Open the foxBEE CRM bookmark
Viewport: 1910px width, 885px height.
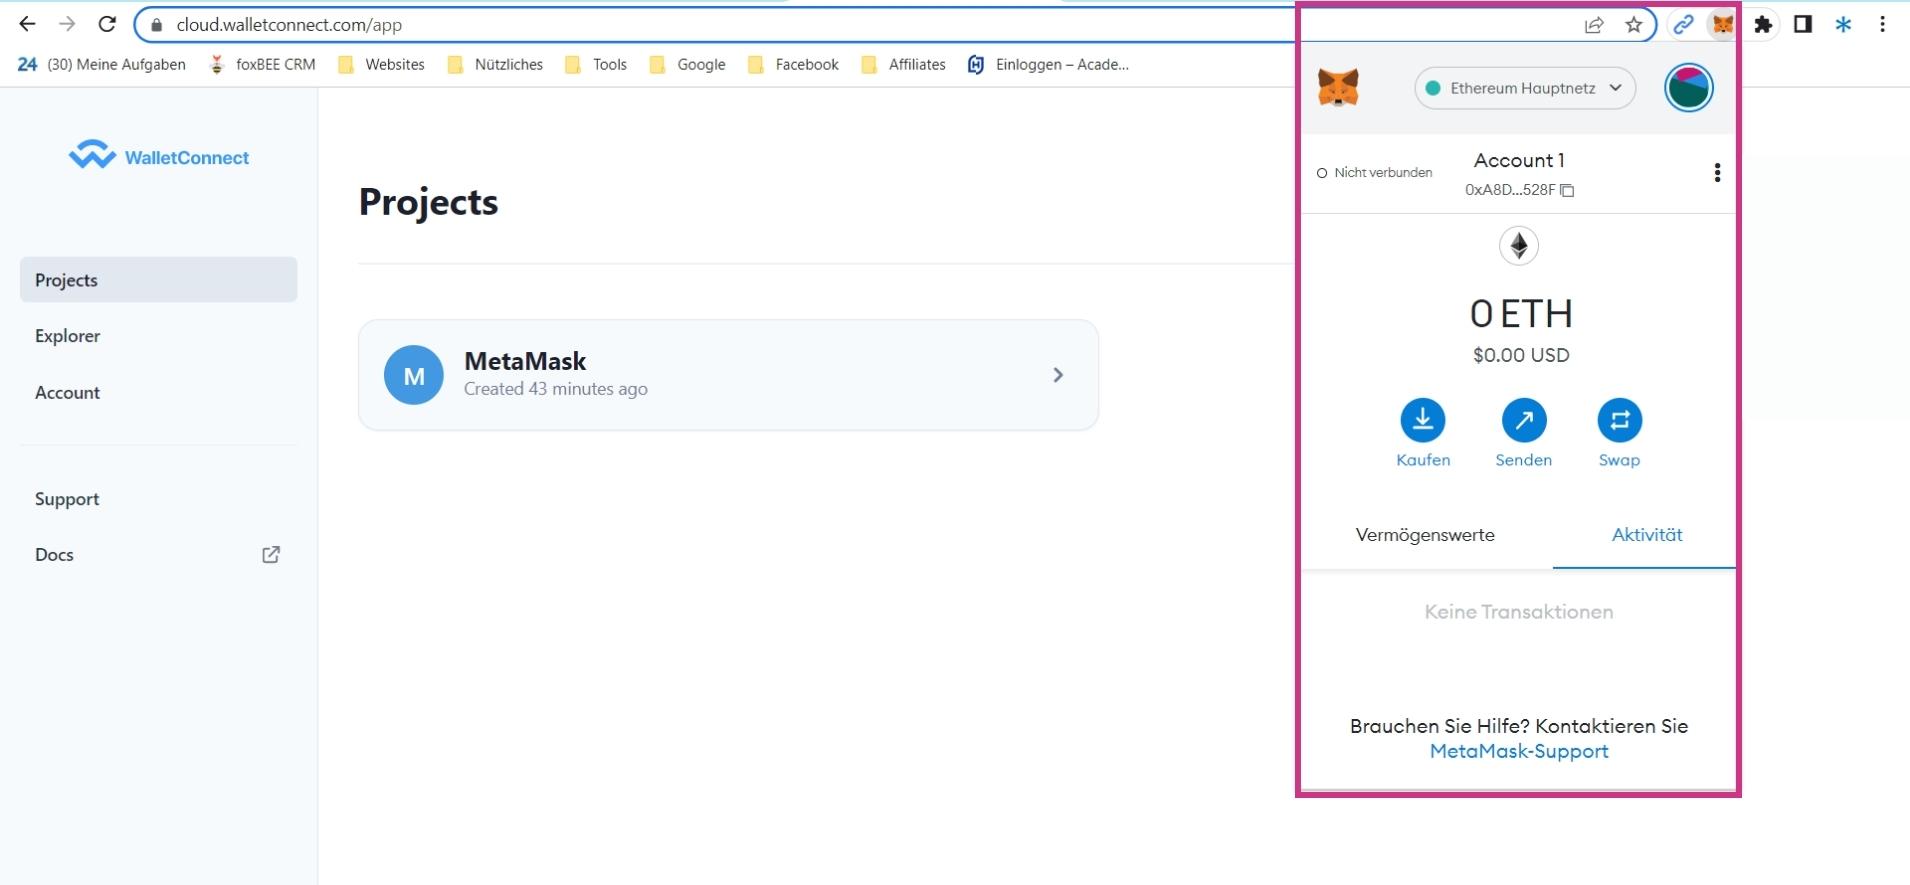coord(262,64)
